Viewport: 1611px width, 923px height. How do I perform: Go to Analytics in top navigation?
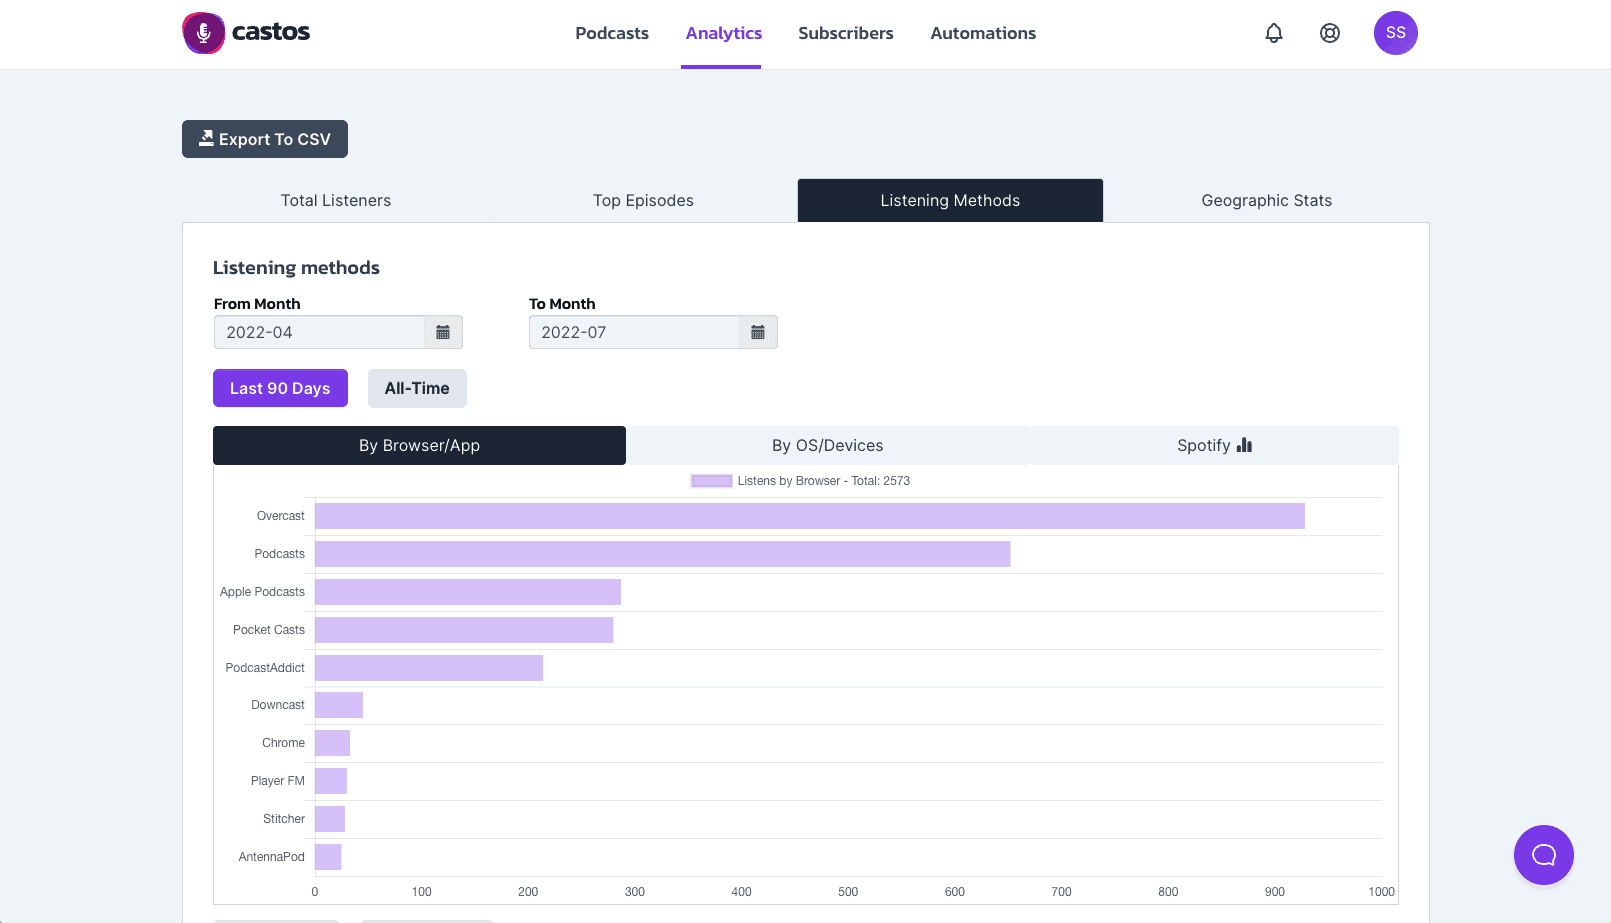(x=724, y=33)
